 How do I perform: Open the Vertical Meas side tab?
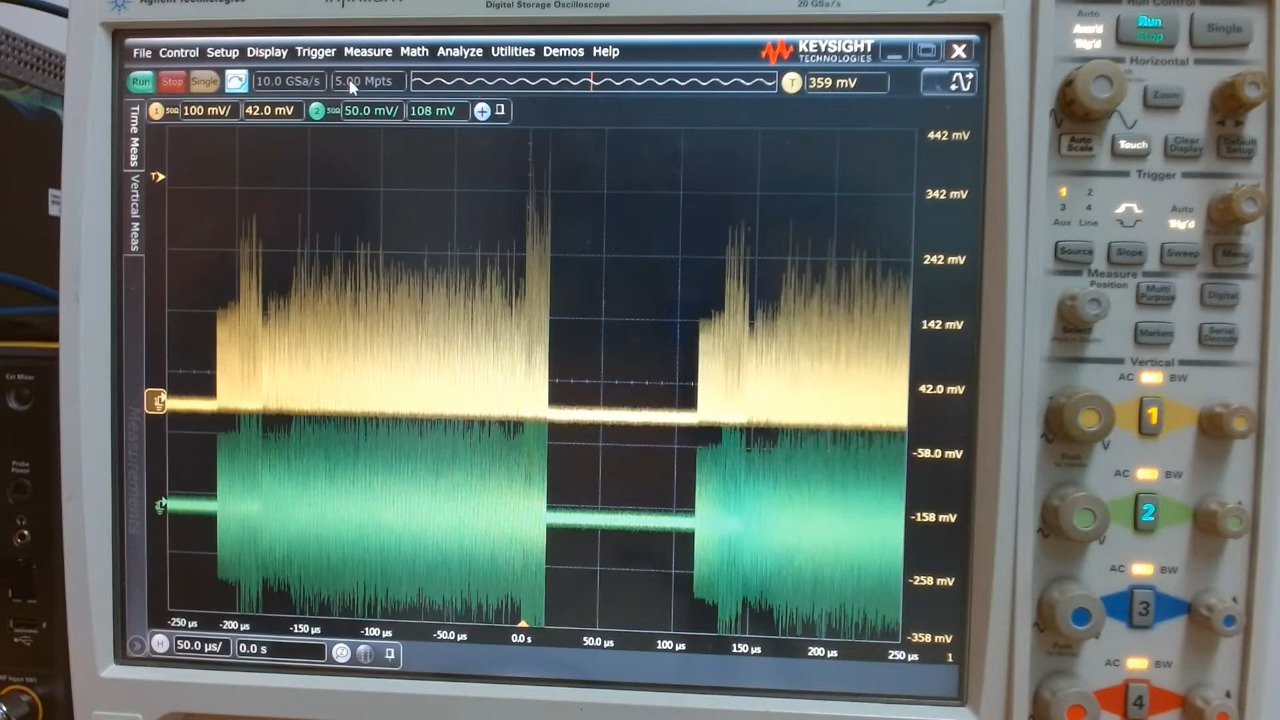tap(135, 213)
